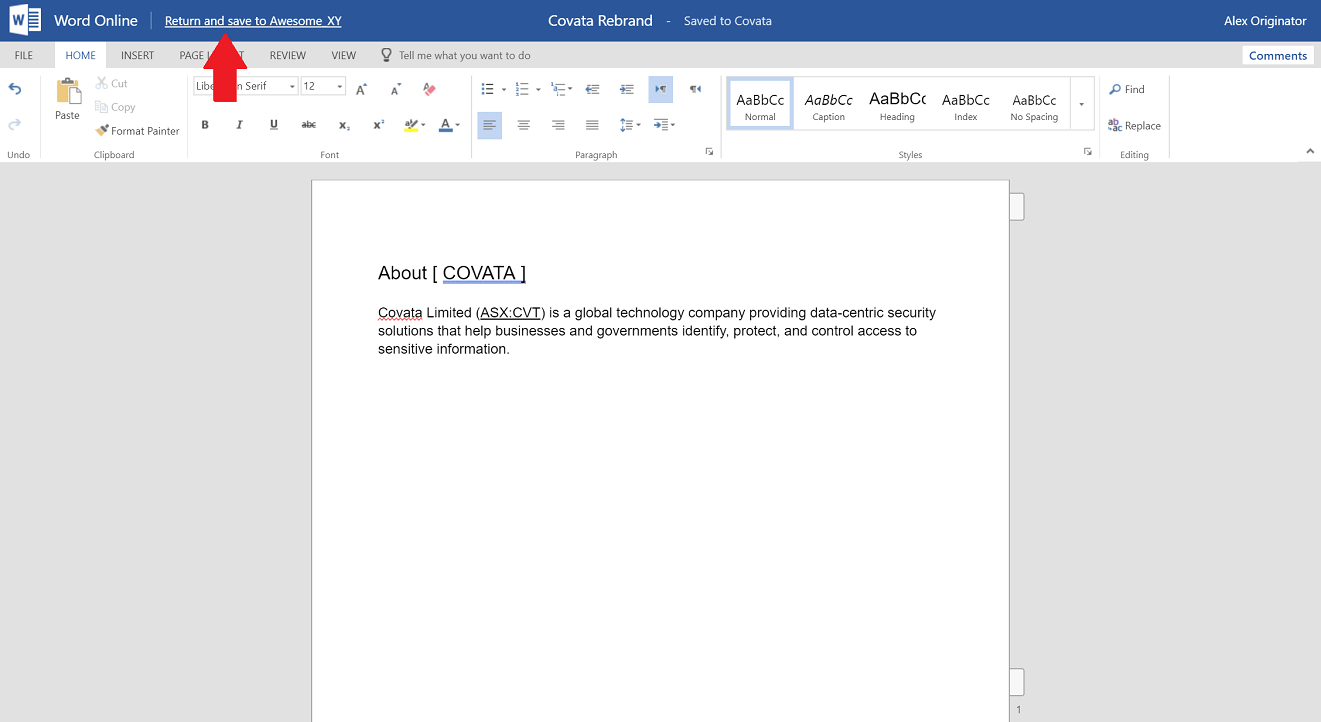1321x722 pixels.
Task: Apply the font color swatch
Action: [x=446, y=125]
